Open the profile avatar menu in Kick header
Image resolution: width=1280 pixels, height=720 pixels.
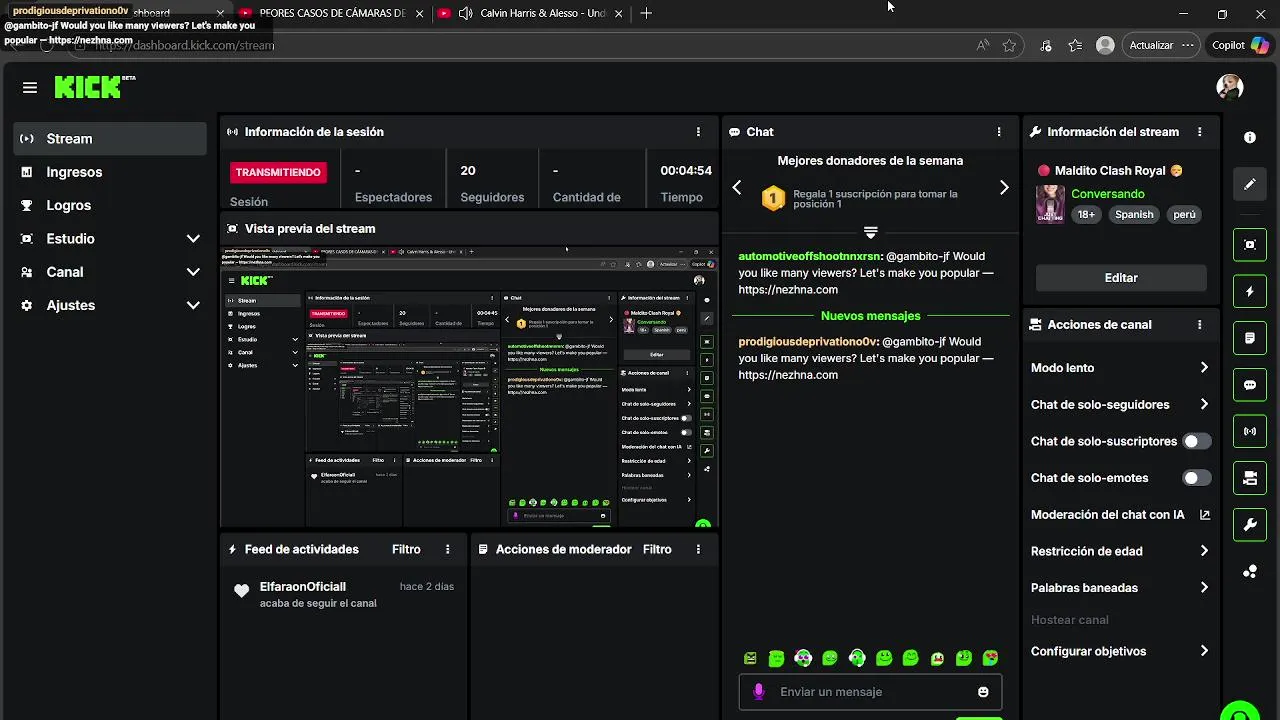tap(1230, 87)
